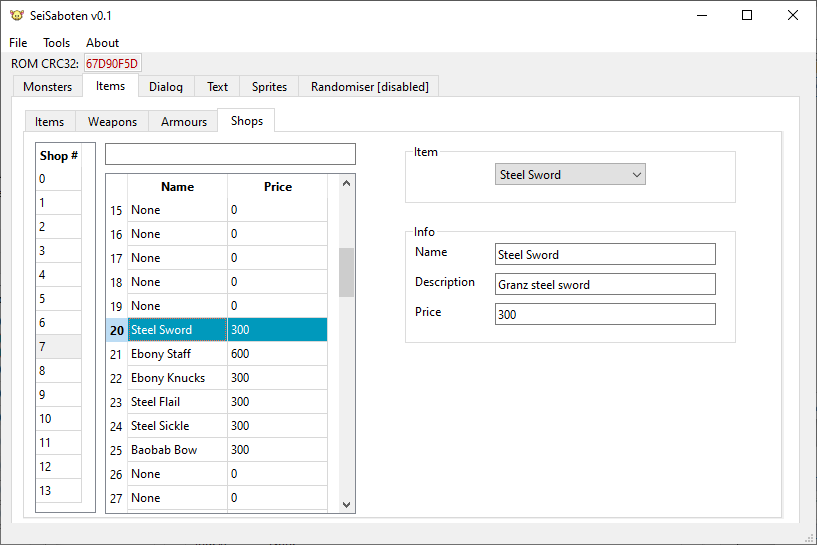Select shop number 12

(x=59, y=466)
